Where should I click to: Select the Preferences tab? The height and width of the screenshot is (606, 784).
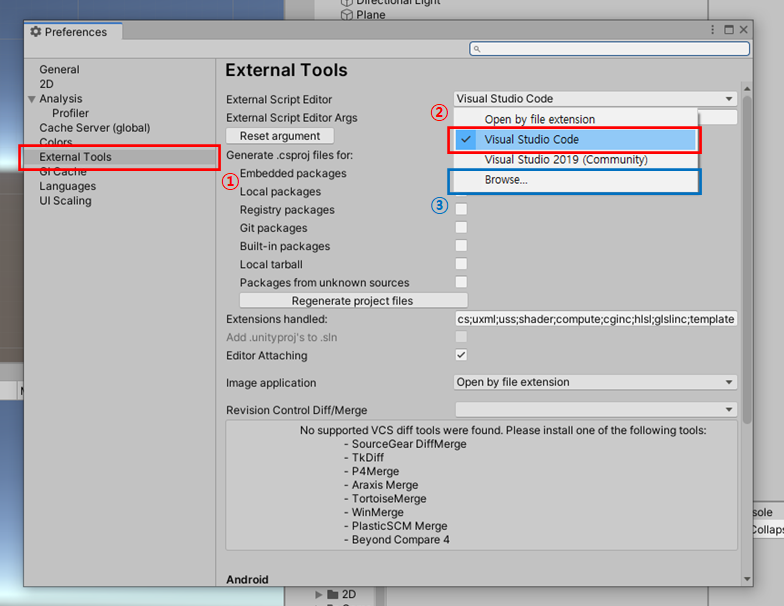(x=73, y=32)
